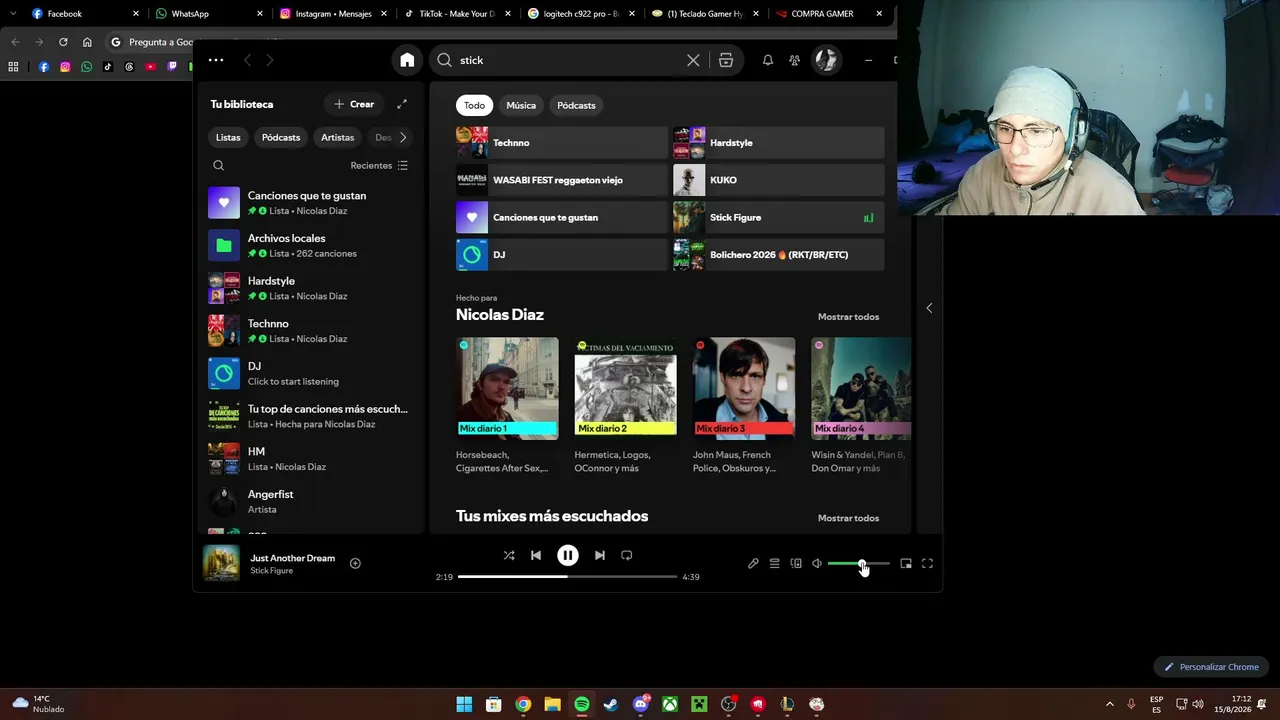Clear the Spotify search text with the X

pos(693,60)
